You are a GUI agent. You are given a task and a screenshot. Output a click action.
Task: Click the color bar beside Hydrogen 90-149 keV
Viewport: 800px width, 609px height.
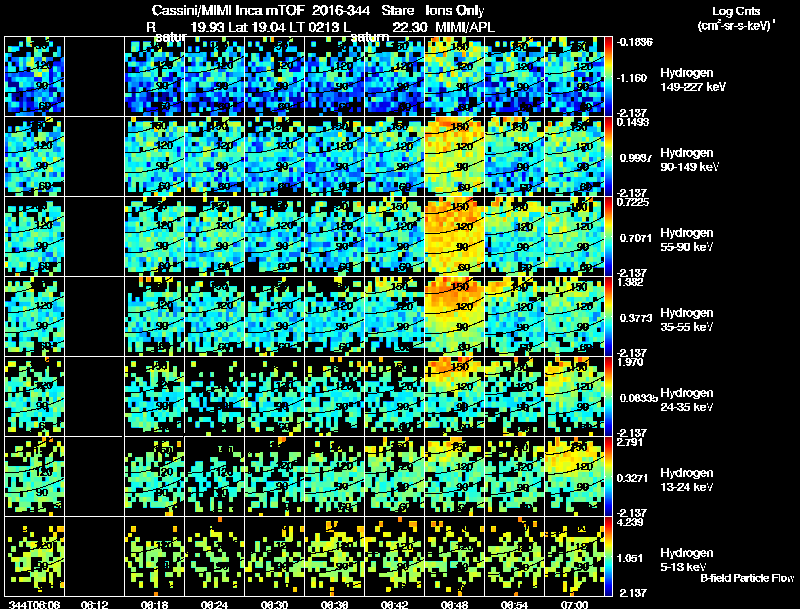(608, 157)
